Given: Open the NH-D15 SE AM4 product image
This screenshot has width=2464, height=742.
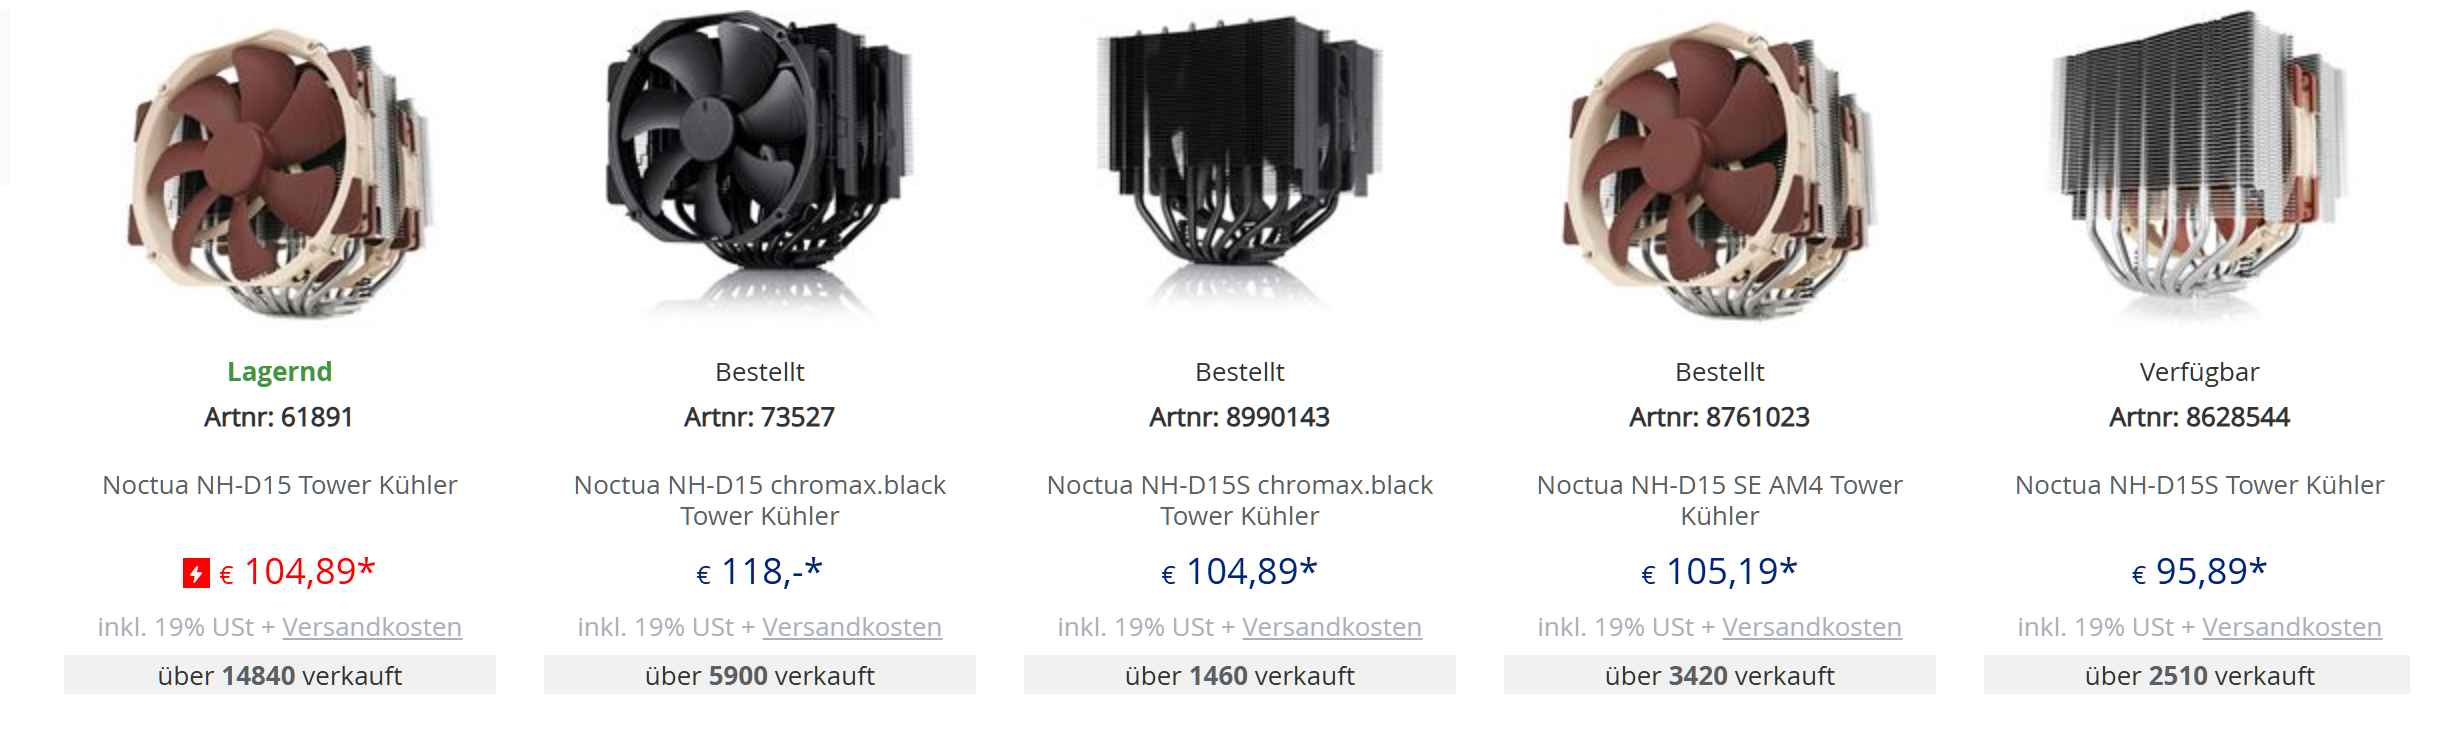Looking at the screenshot, I should tap(1720, 170).
